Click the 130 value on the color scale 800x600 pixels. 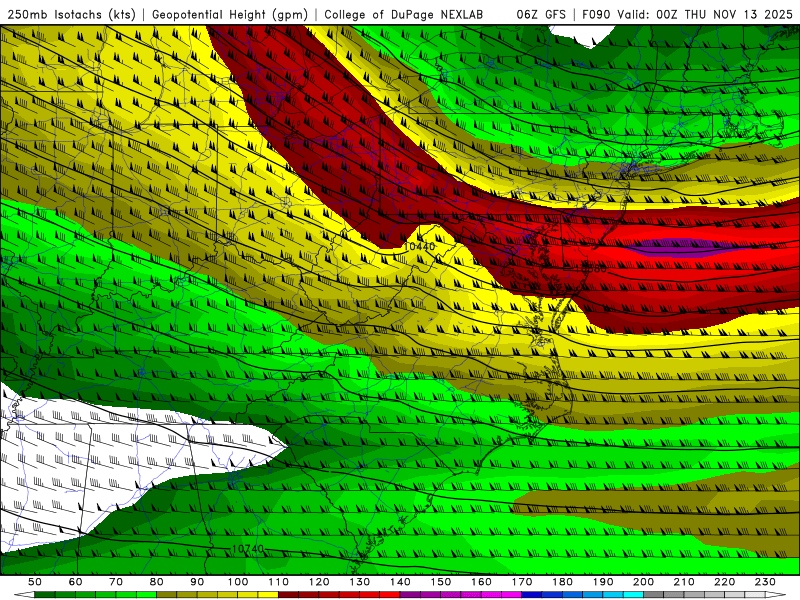tap(360, 582)
